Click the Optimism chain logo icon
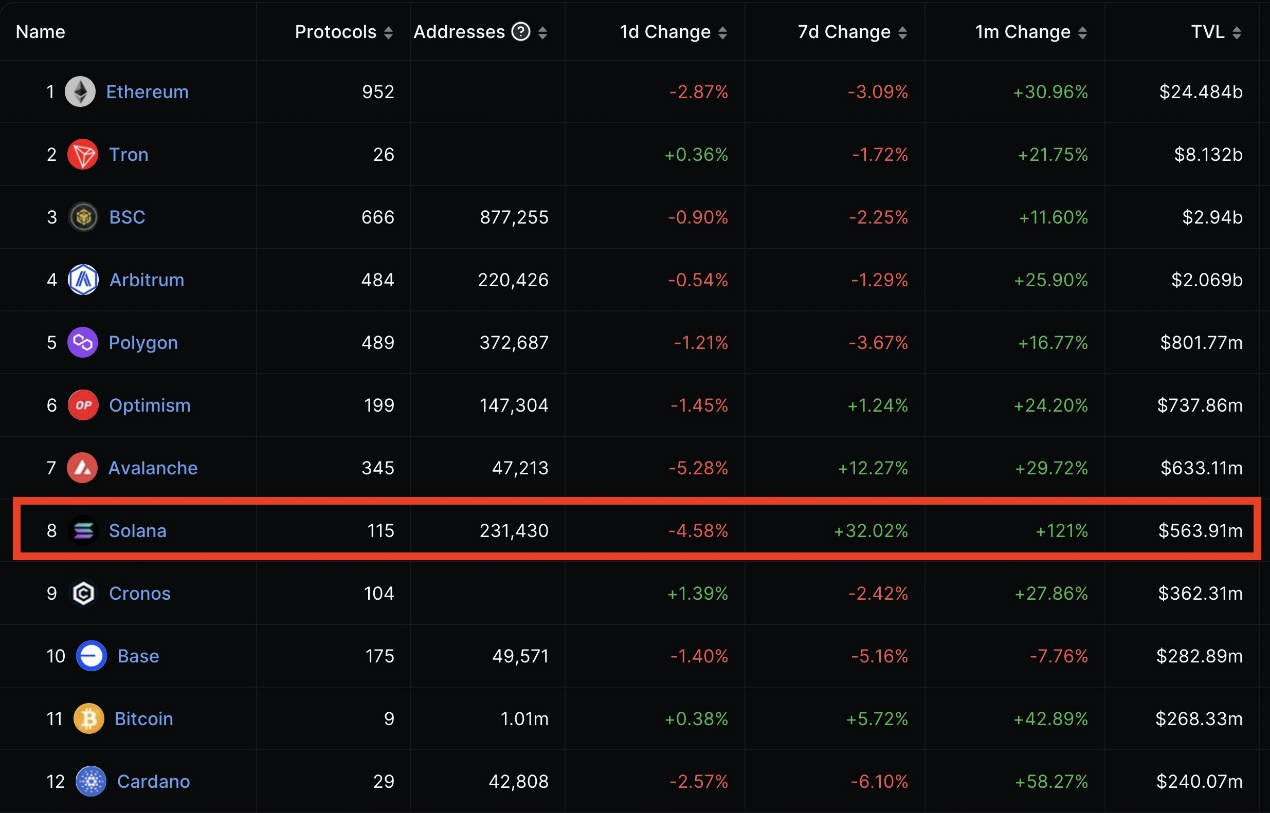 pyautogui.click(x=83, y=405)
